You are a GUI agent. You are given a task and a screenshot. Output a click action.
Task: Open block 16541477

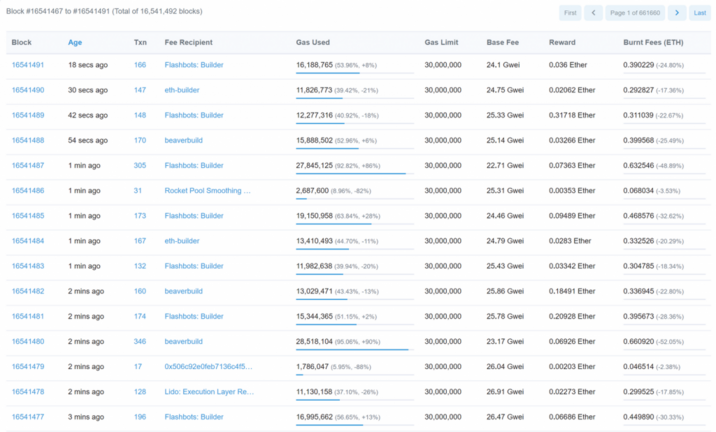[28, 416]
